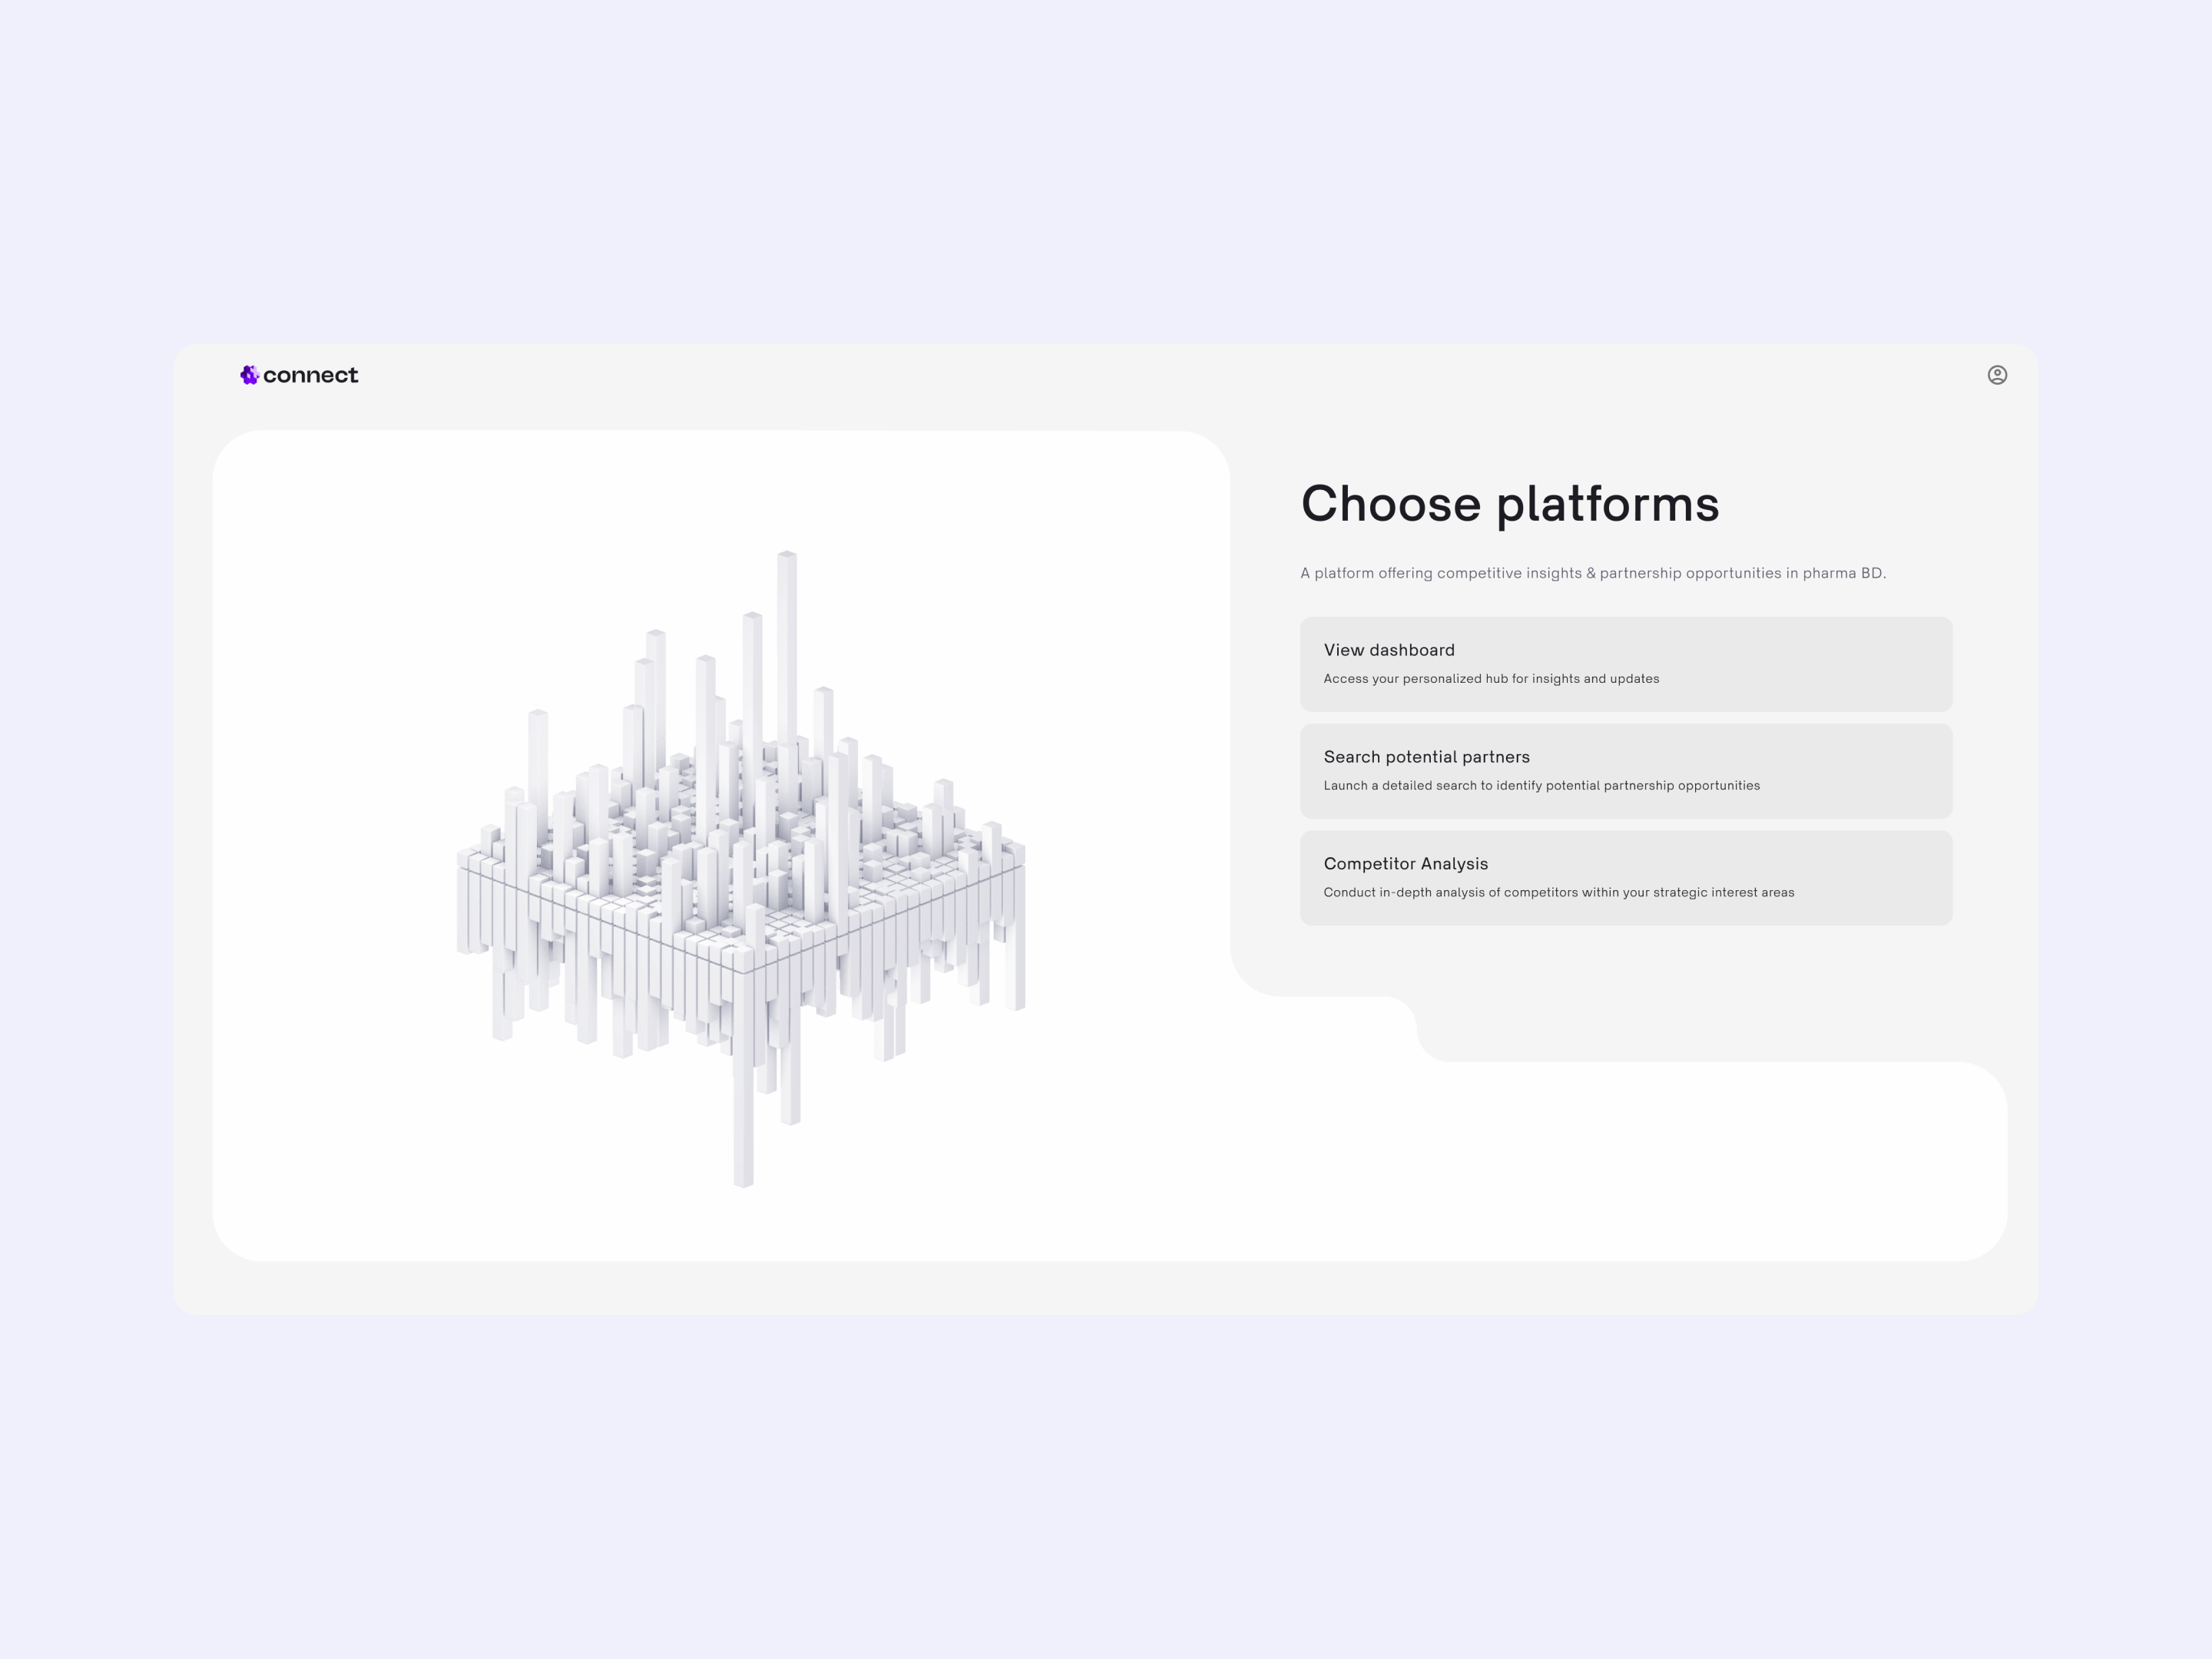Click the "Search potential partners" title text
The width and height of the screenshot is (2212, 1659).
(1426, 757)
